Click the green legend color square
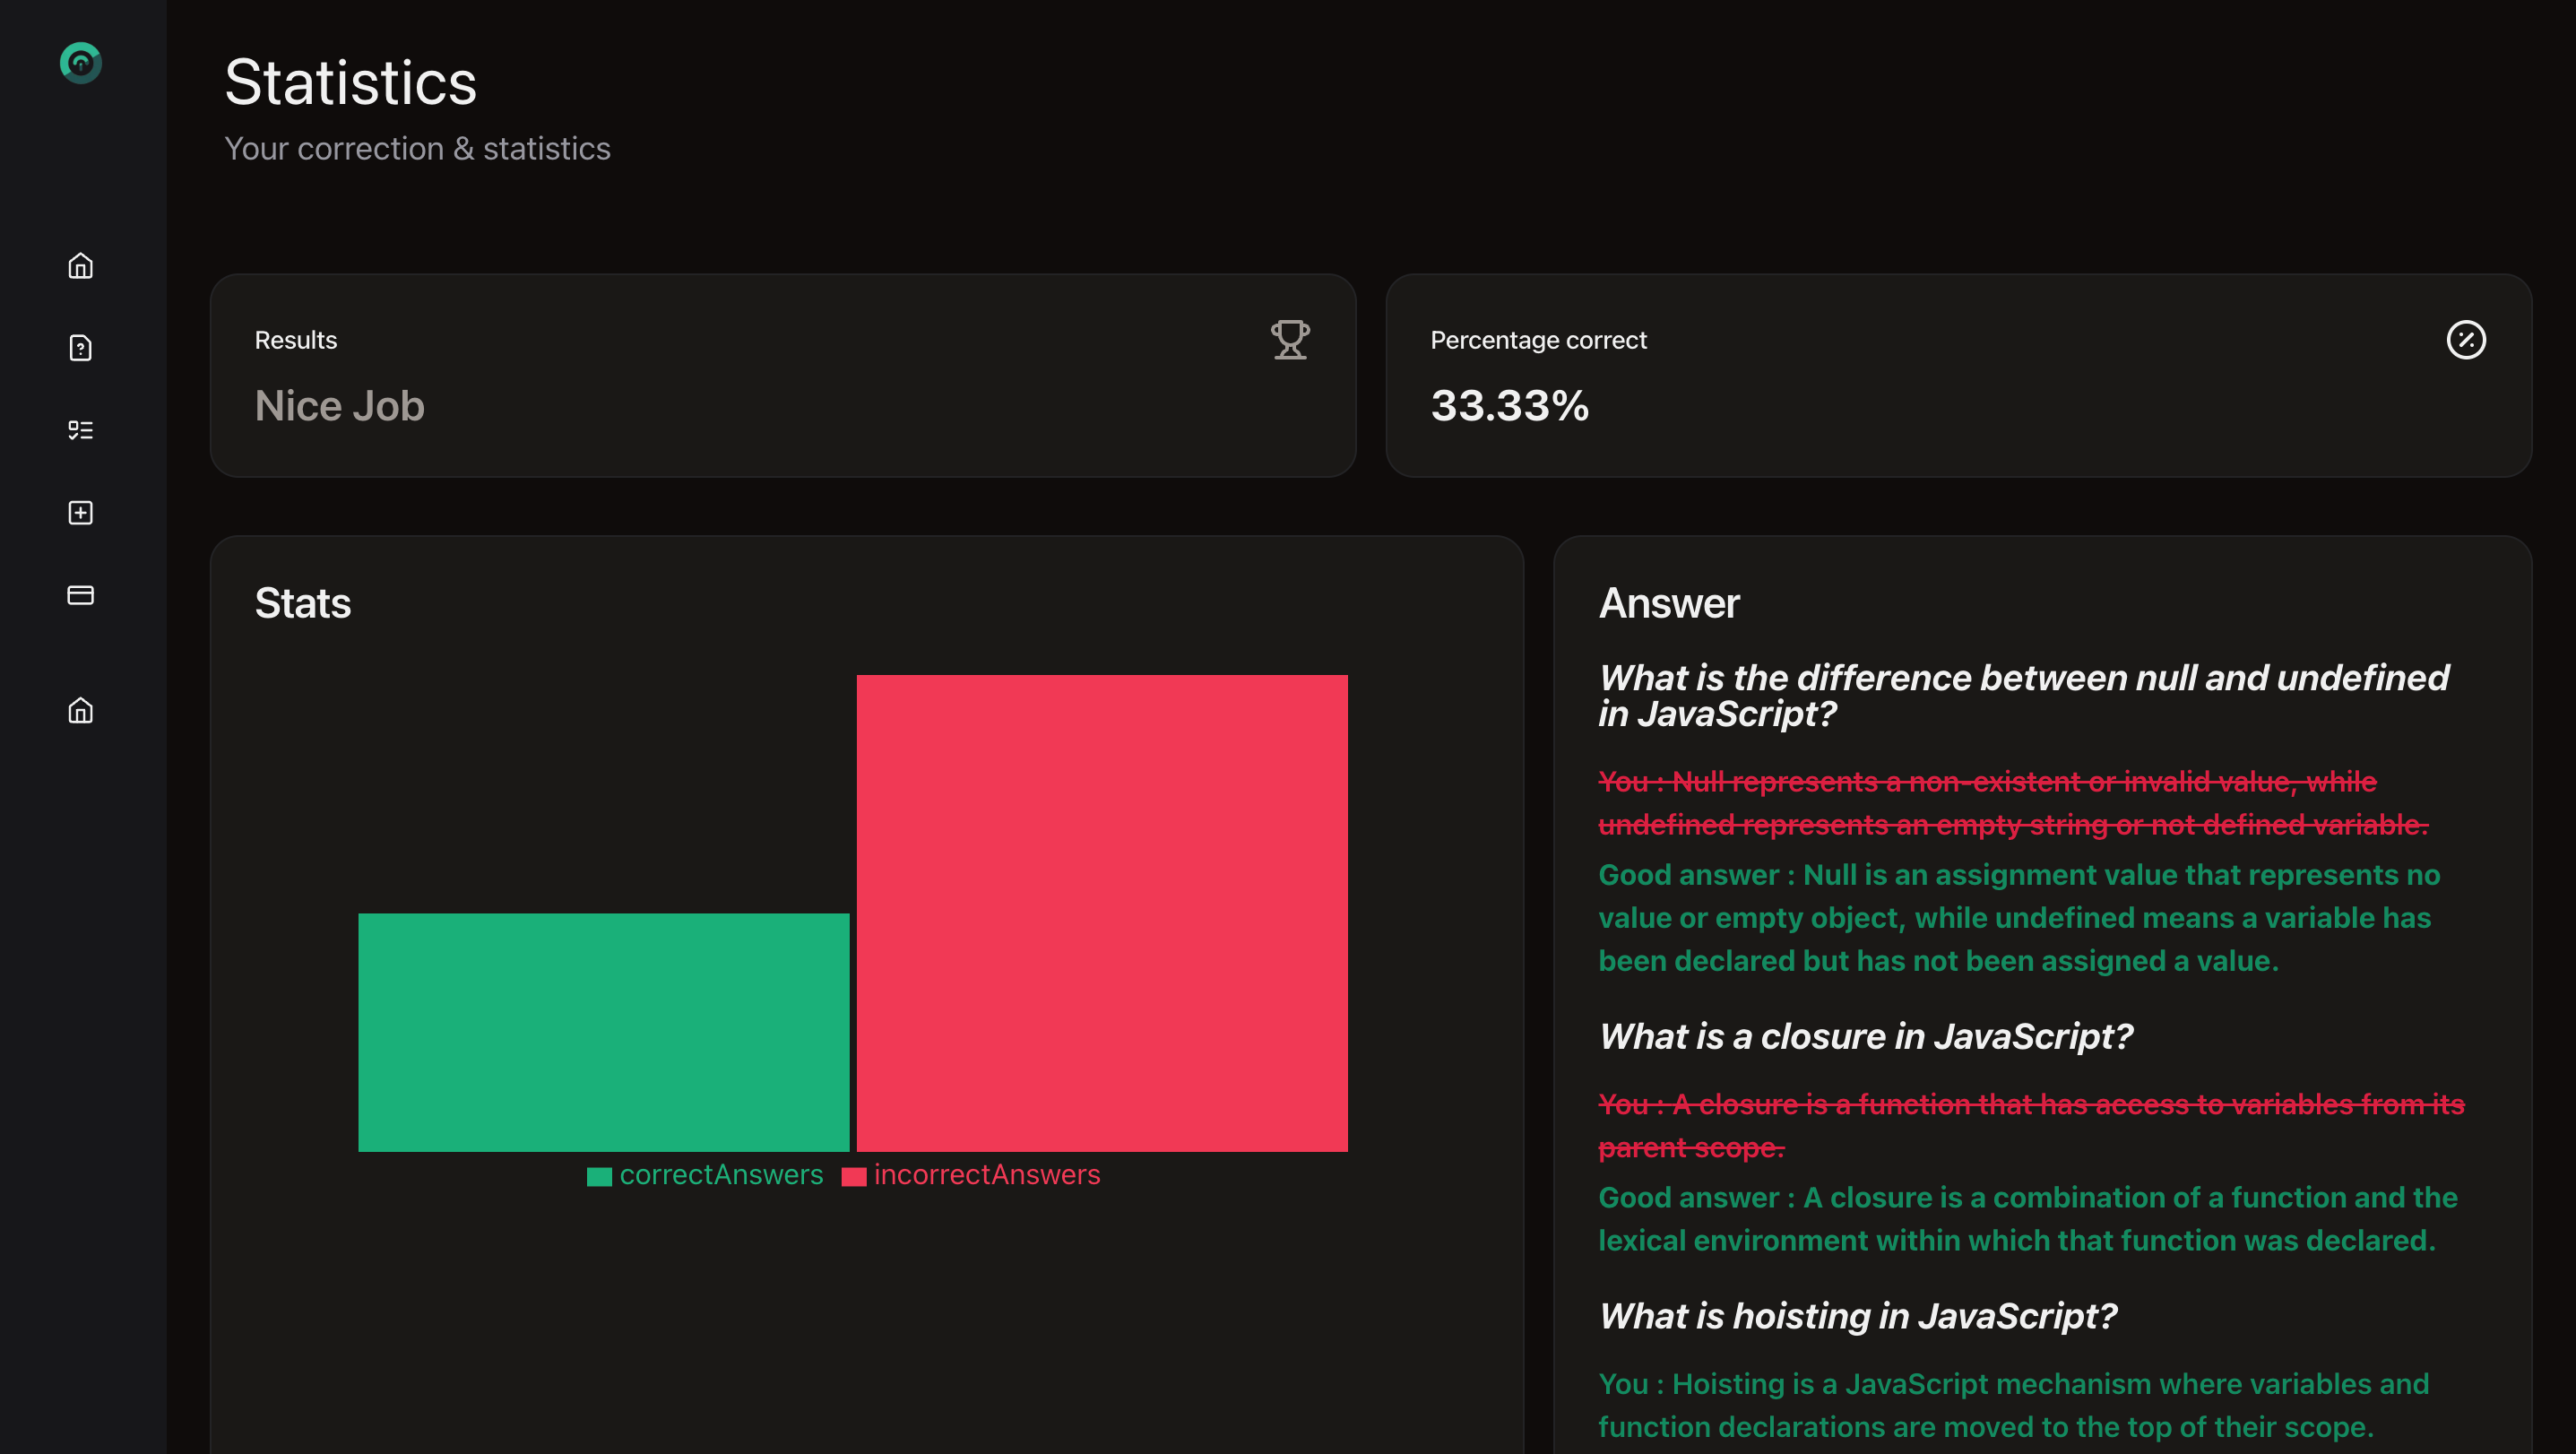 point(599,1177)
